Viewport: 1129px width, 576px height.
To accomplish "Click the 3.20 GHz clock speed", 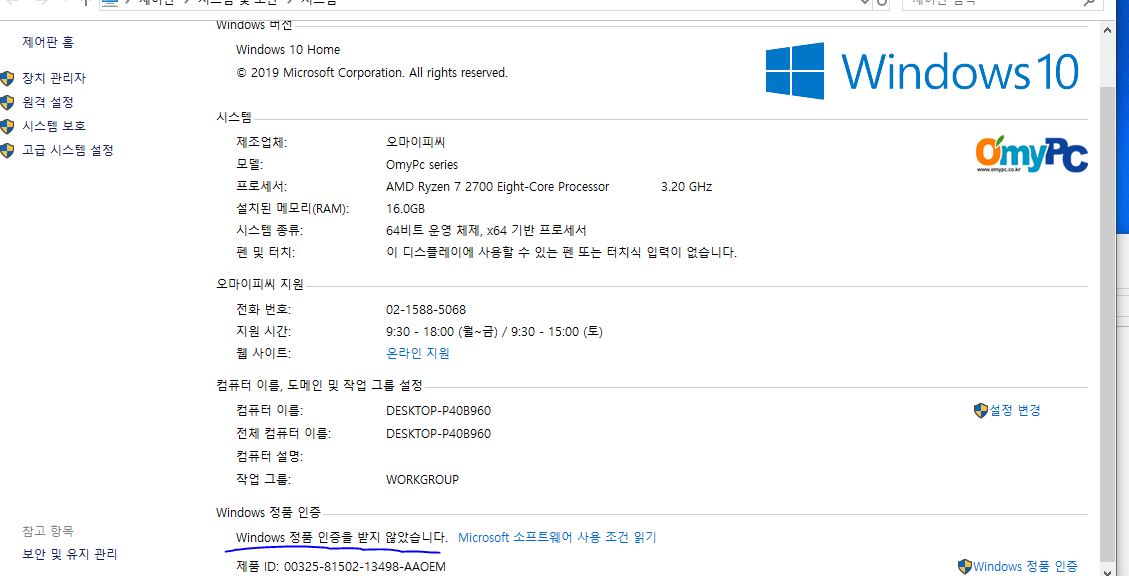I will pos(686,187).
